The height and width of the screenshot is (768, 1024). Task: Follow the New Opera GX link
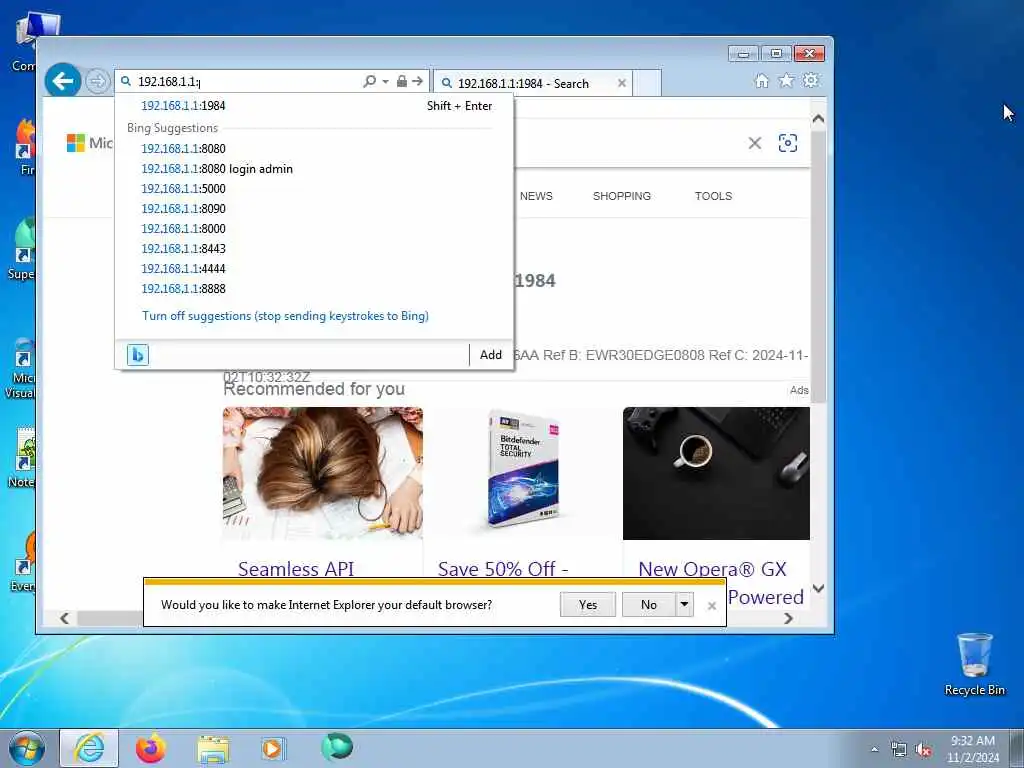[x=712, y=568]
